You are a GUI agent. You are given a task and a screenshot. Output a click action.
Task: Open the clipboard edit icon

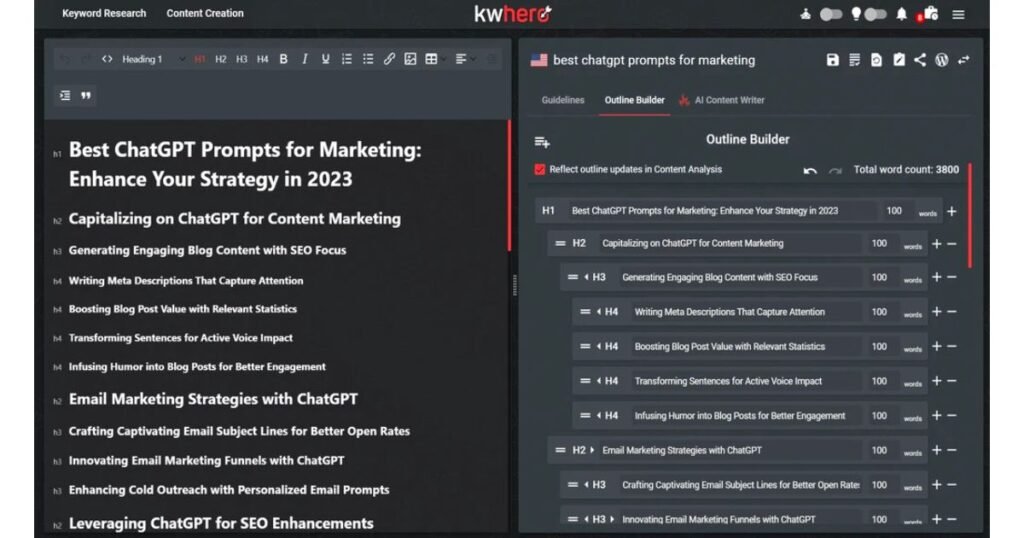(899, 60)
